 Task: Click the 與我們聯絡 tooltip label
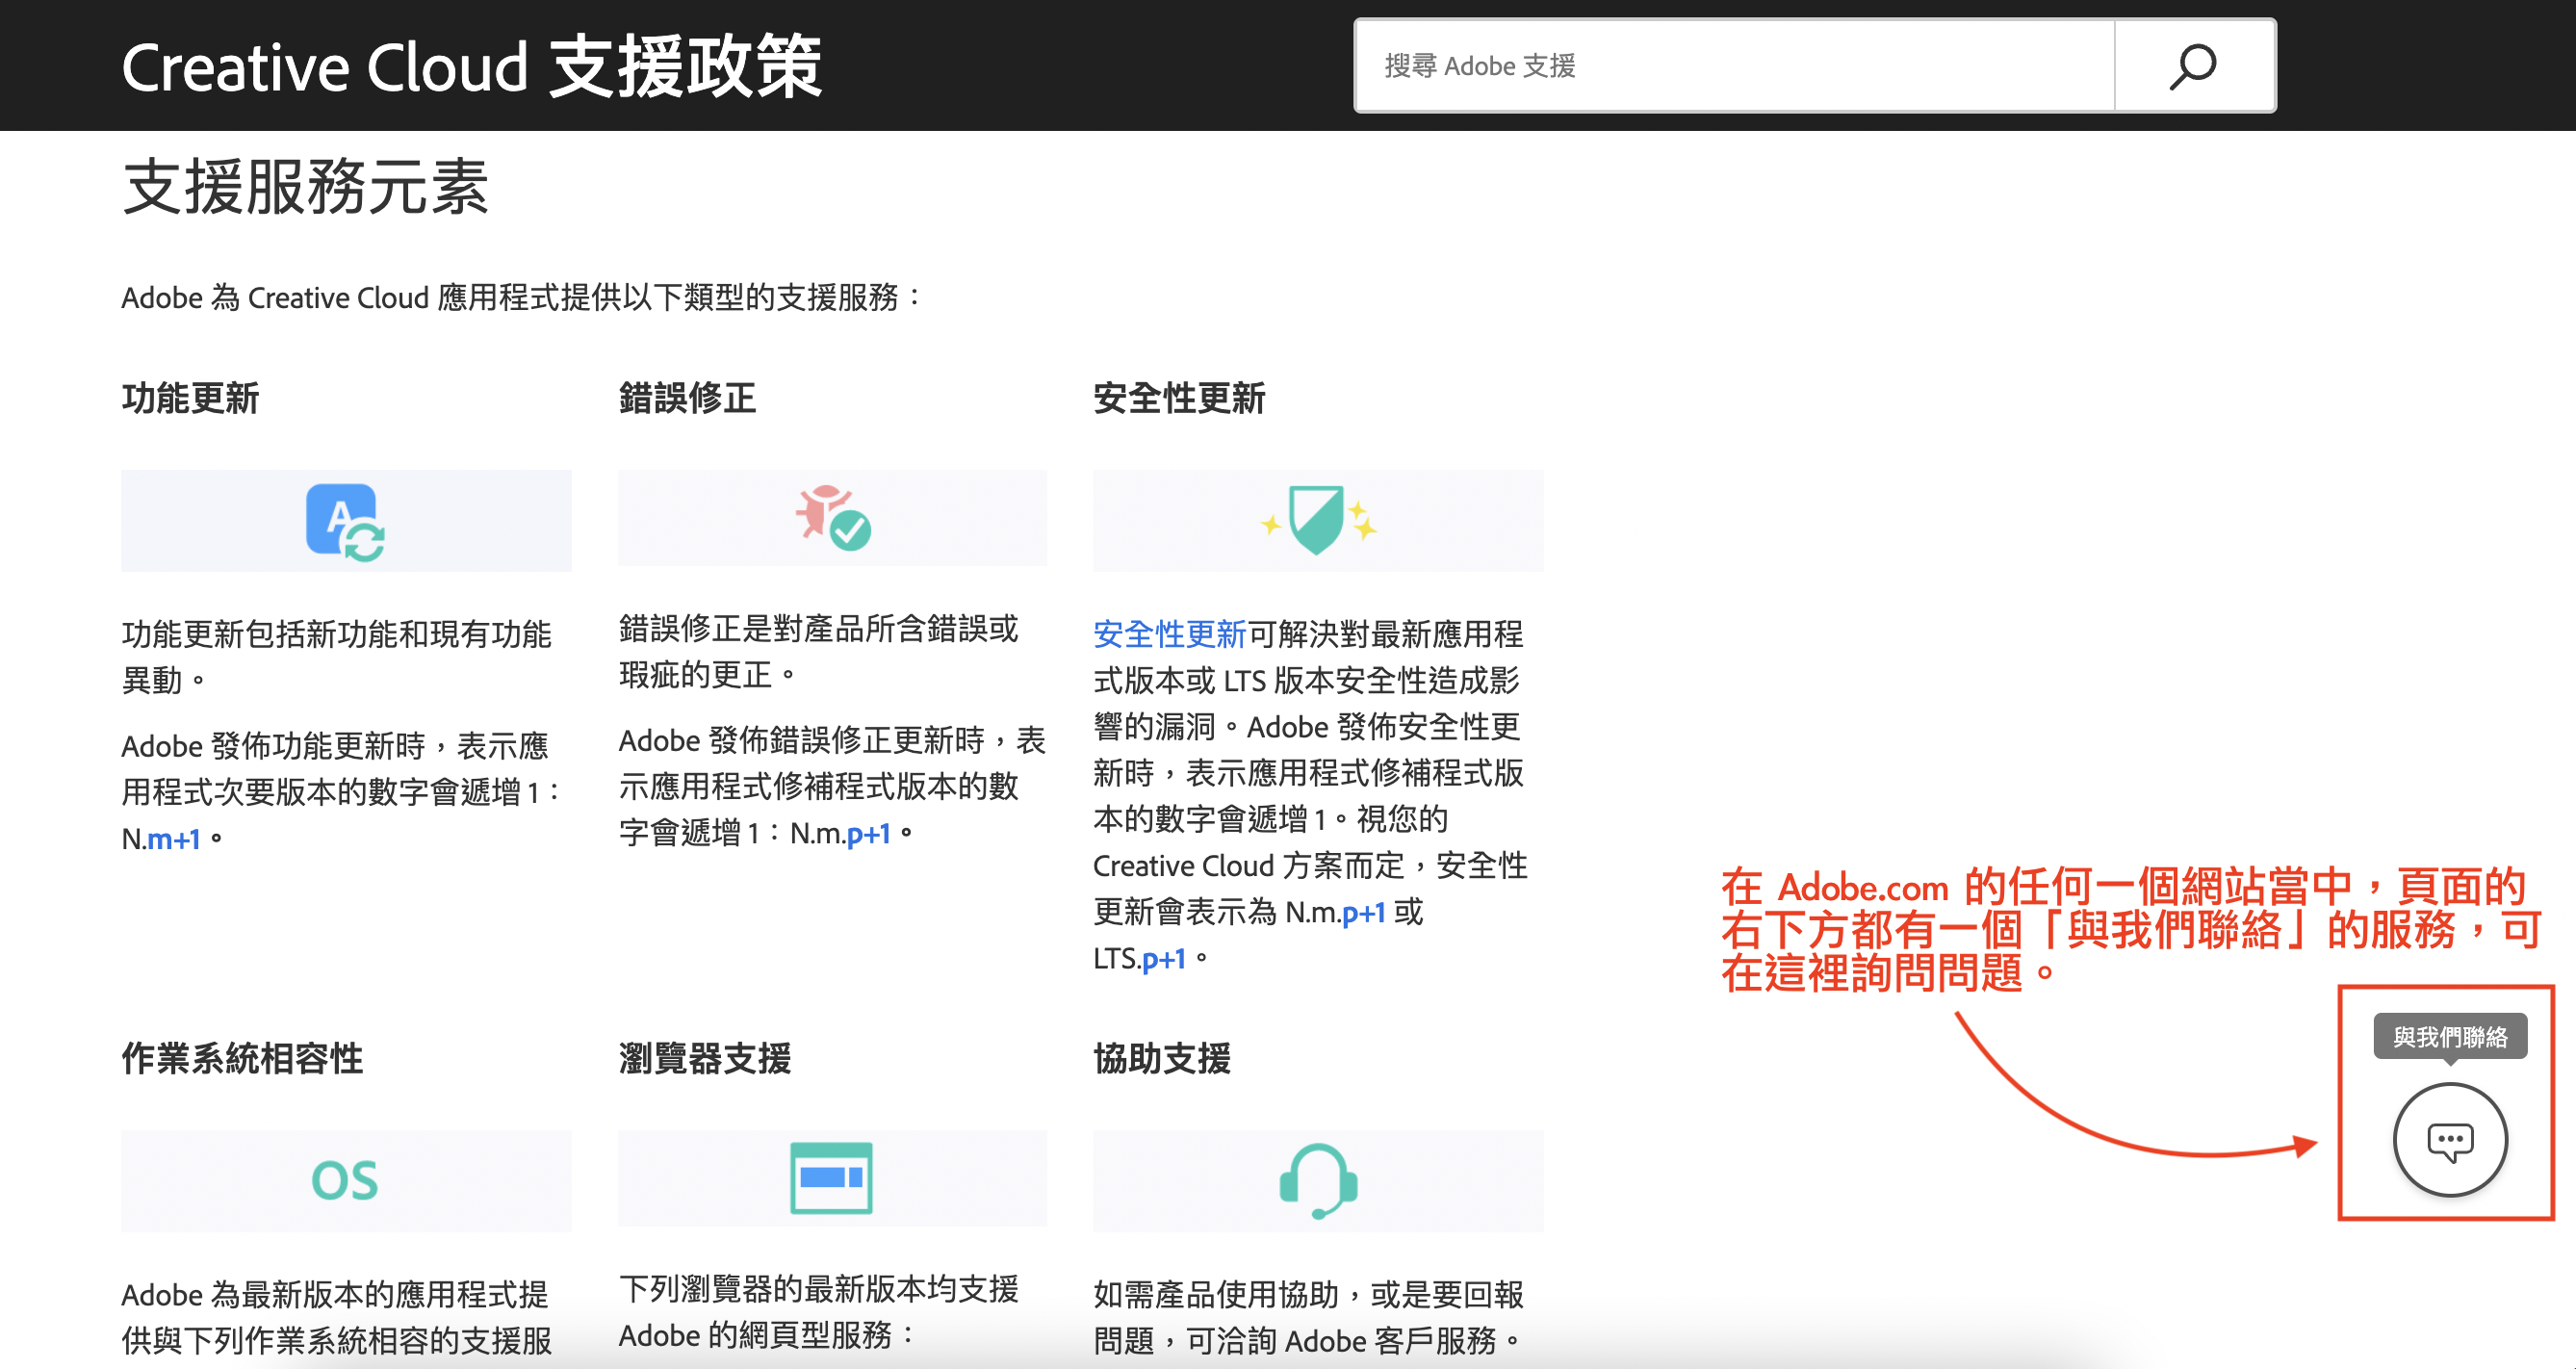click(x=2449, y=1037)
